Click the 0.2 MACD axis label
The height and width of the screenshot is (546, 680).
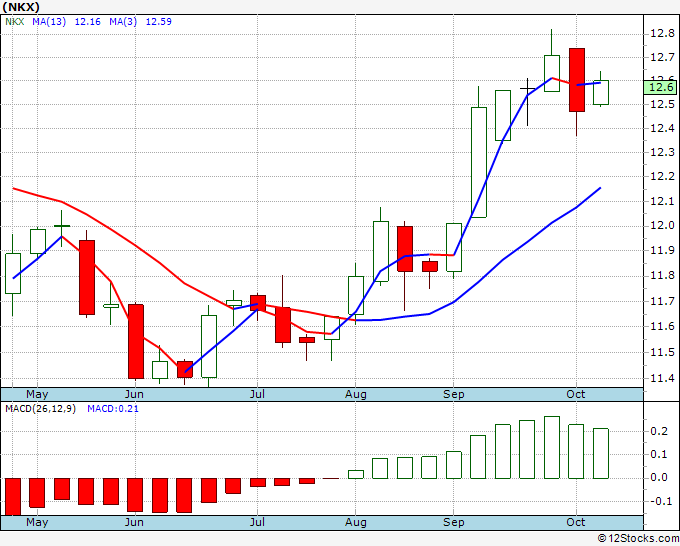(x=659, y=431)
